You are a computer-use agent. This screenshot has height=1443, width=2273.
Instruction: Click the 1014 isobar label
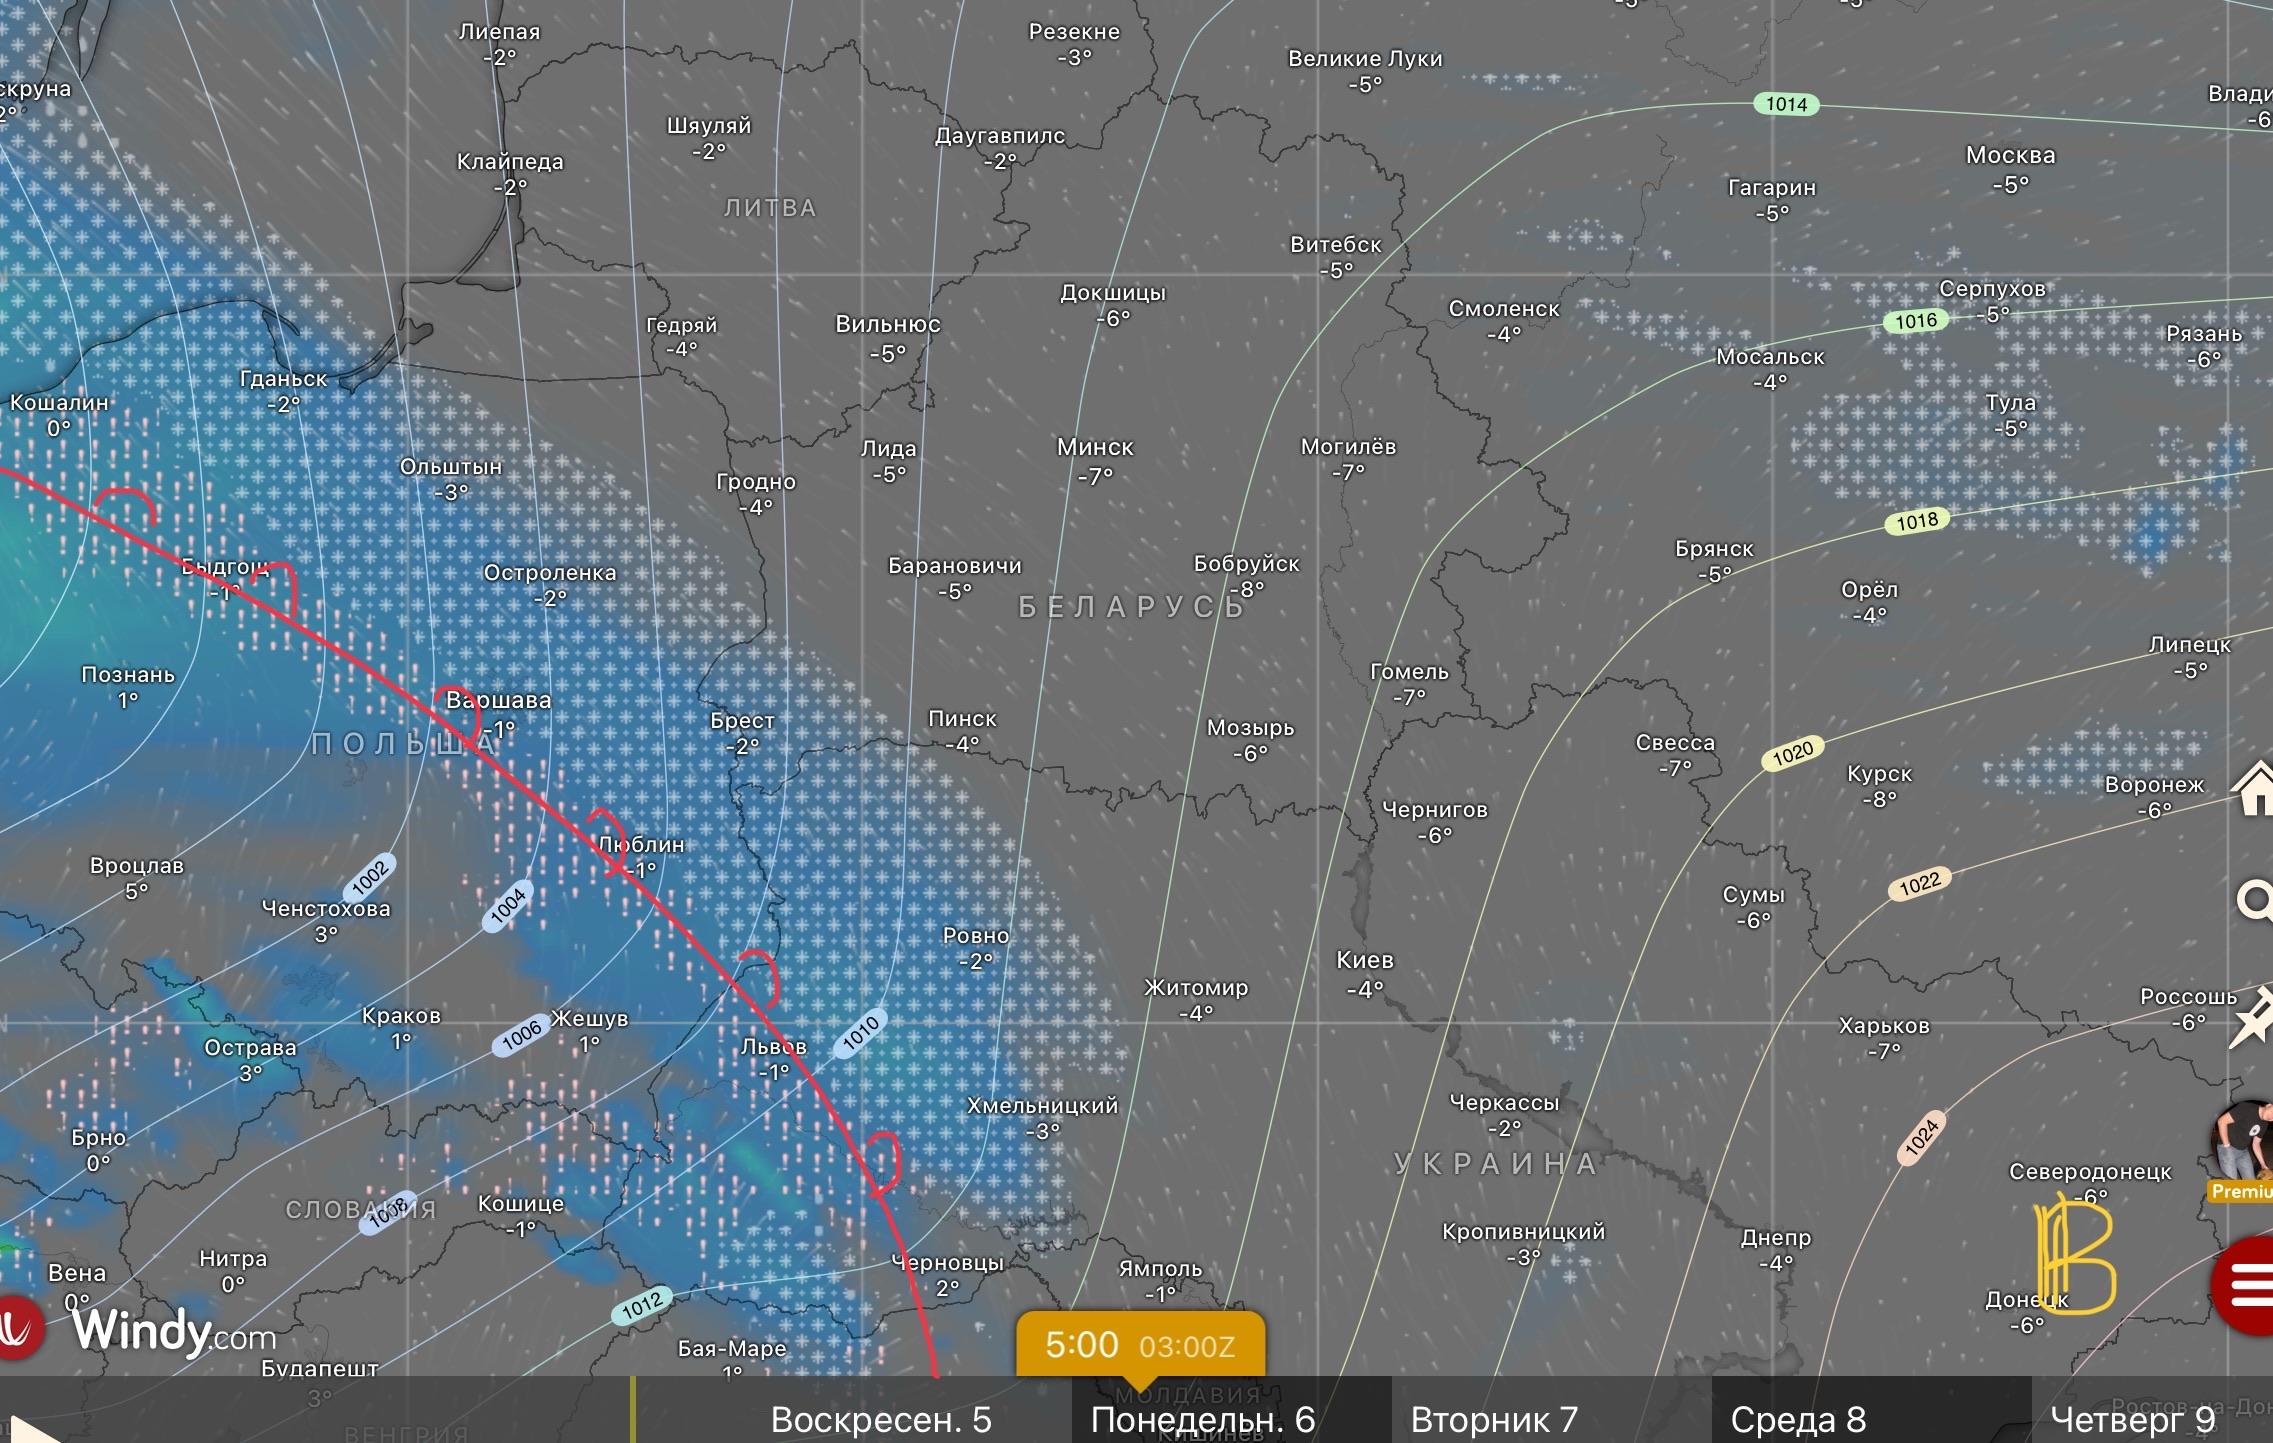(x=1786, y=104)
